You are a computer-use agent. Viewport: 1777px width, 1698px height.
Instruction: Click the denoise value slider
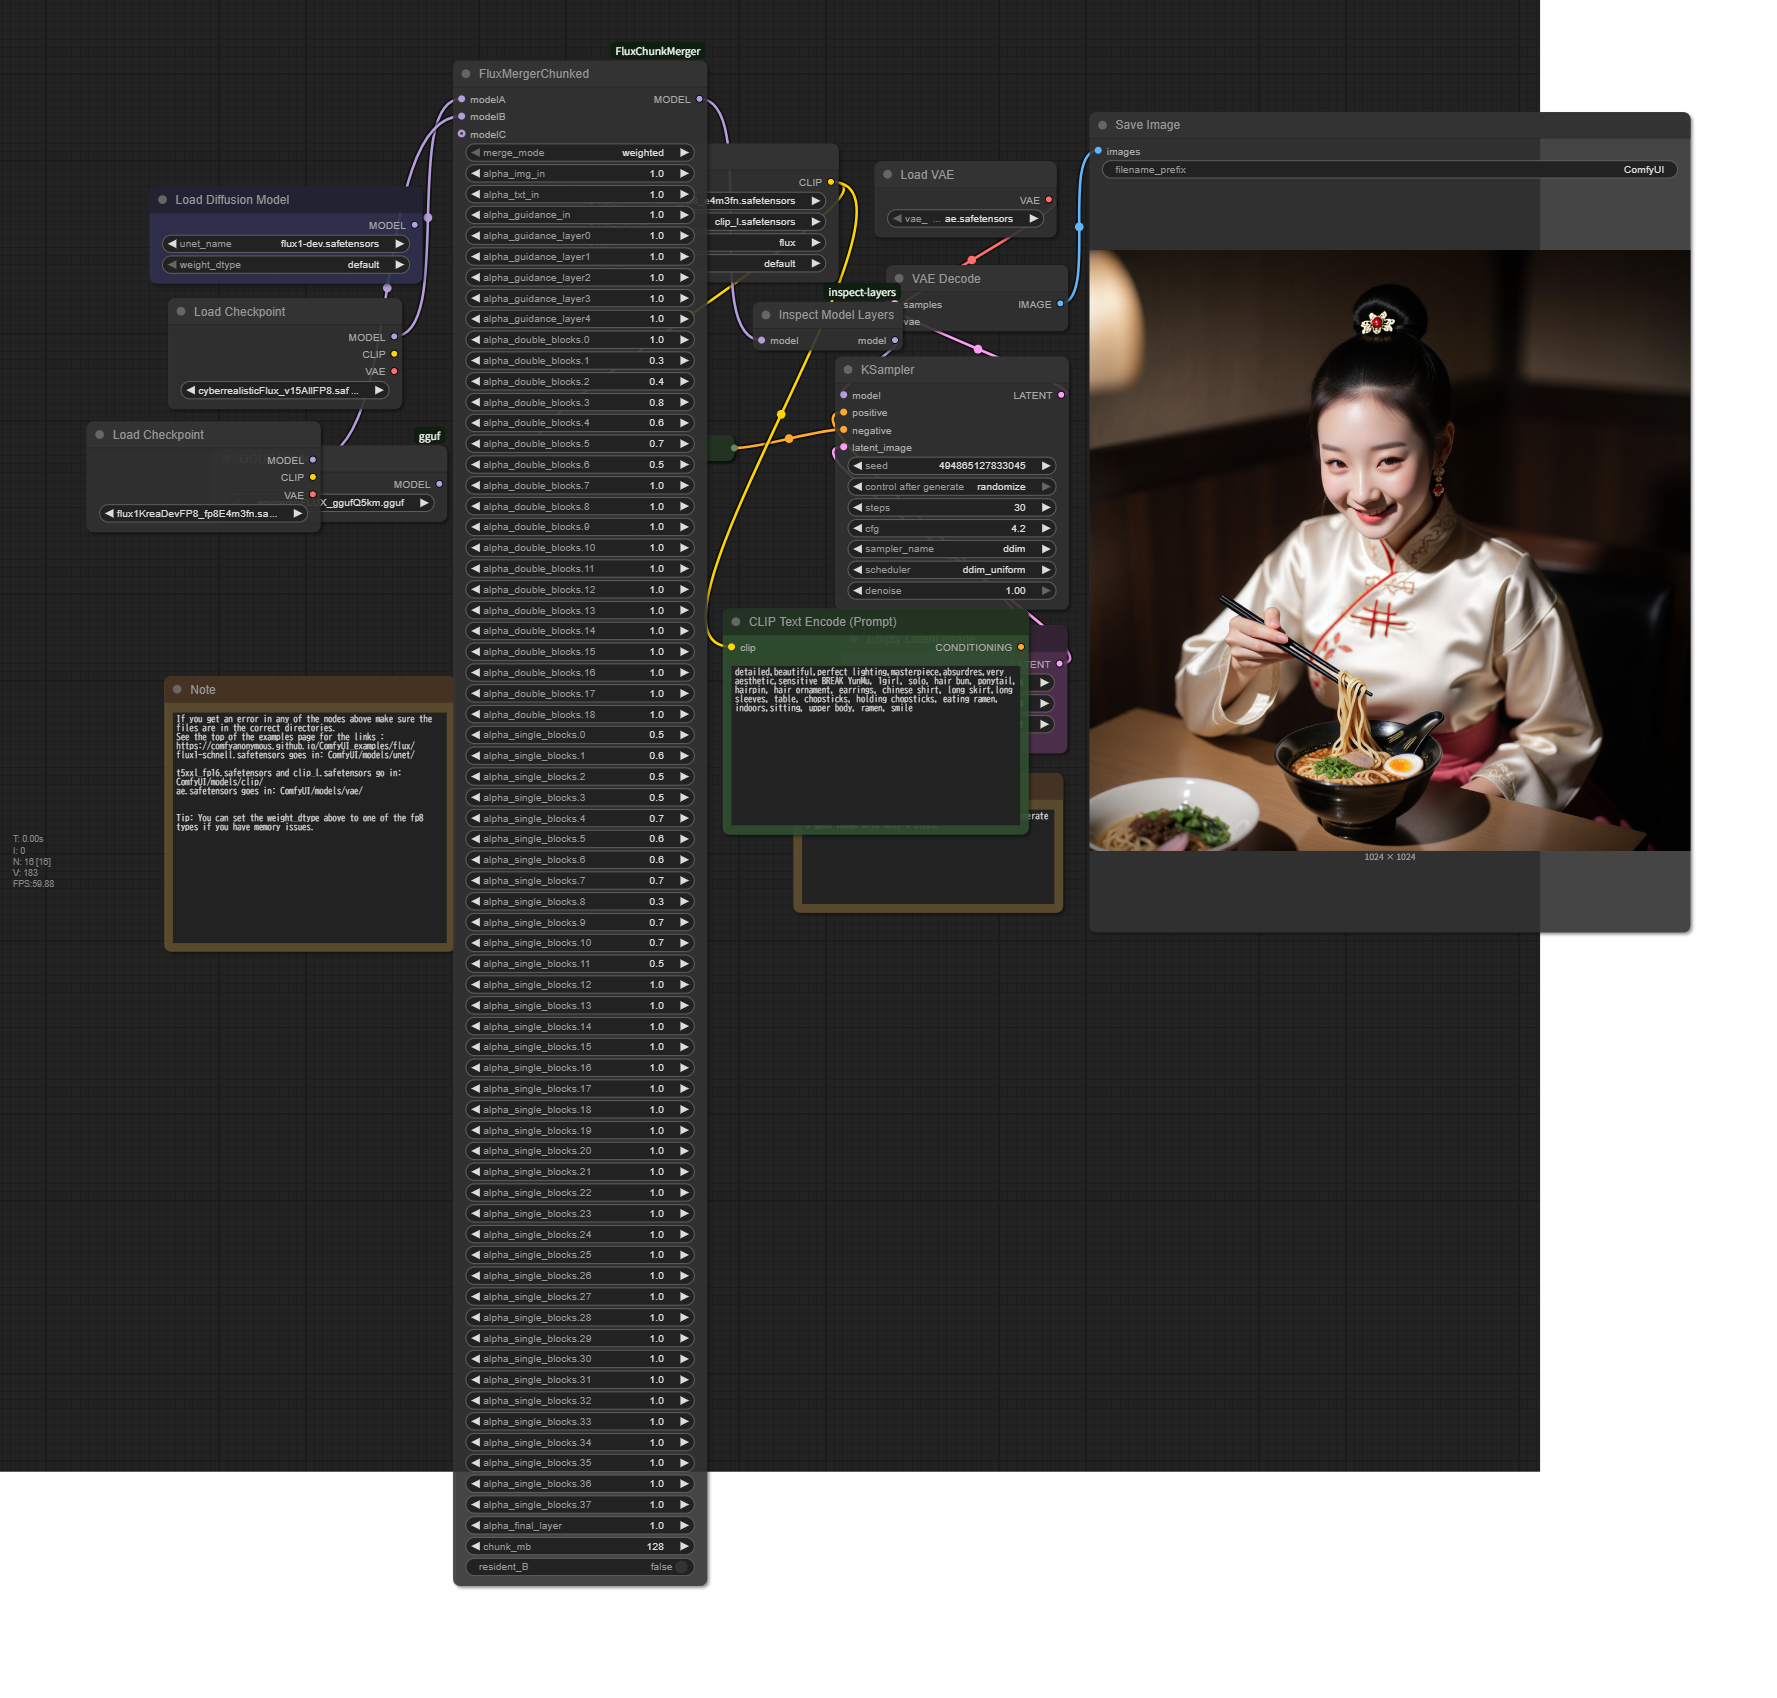pyautogui.click(x=950, y=591)
